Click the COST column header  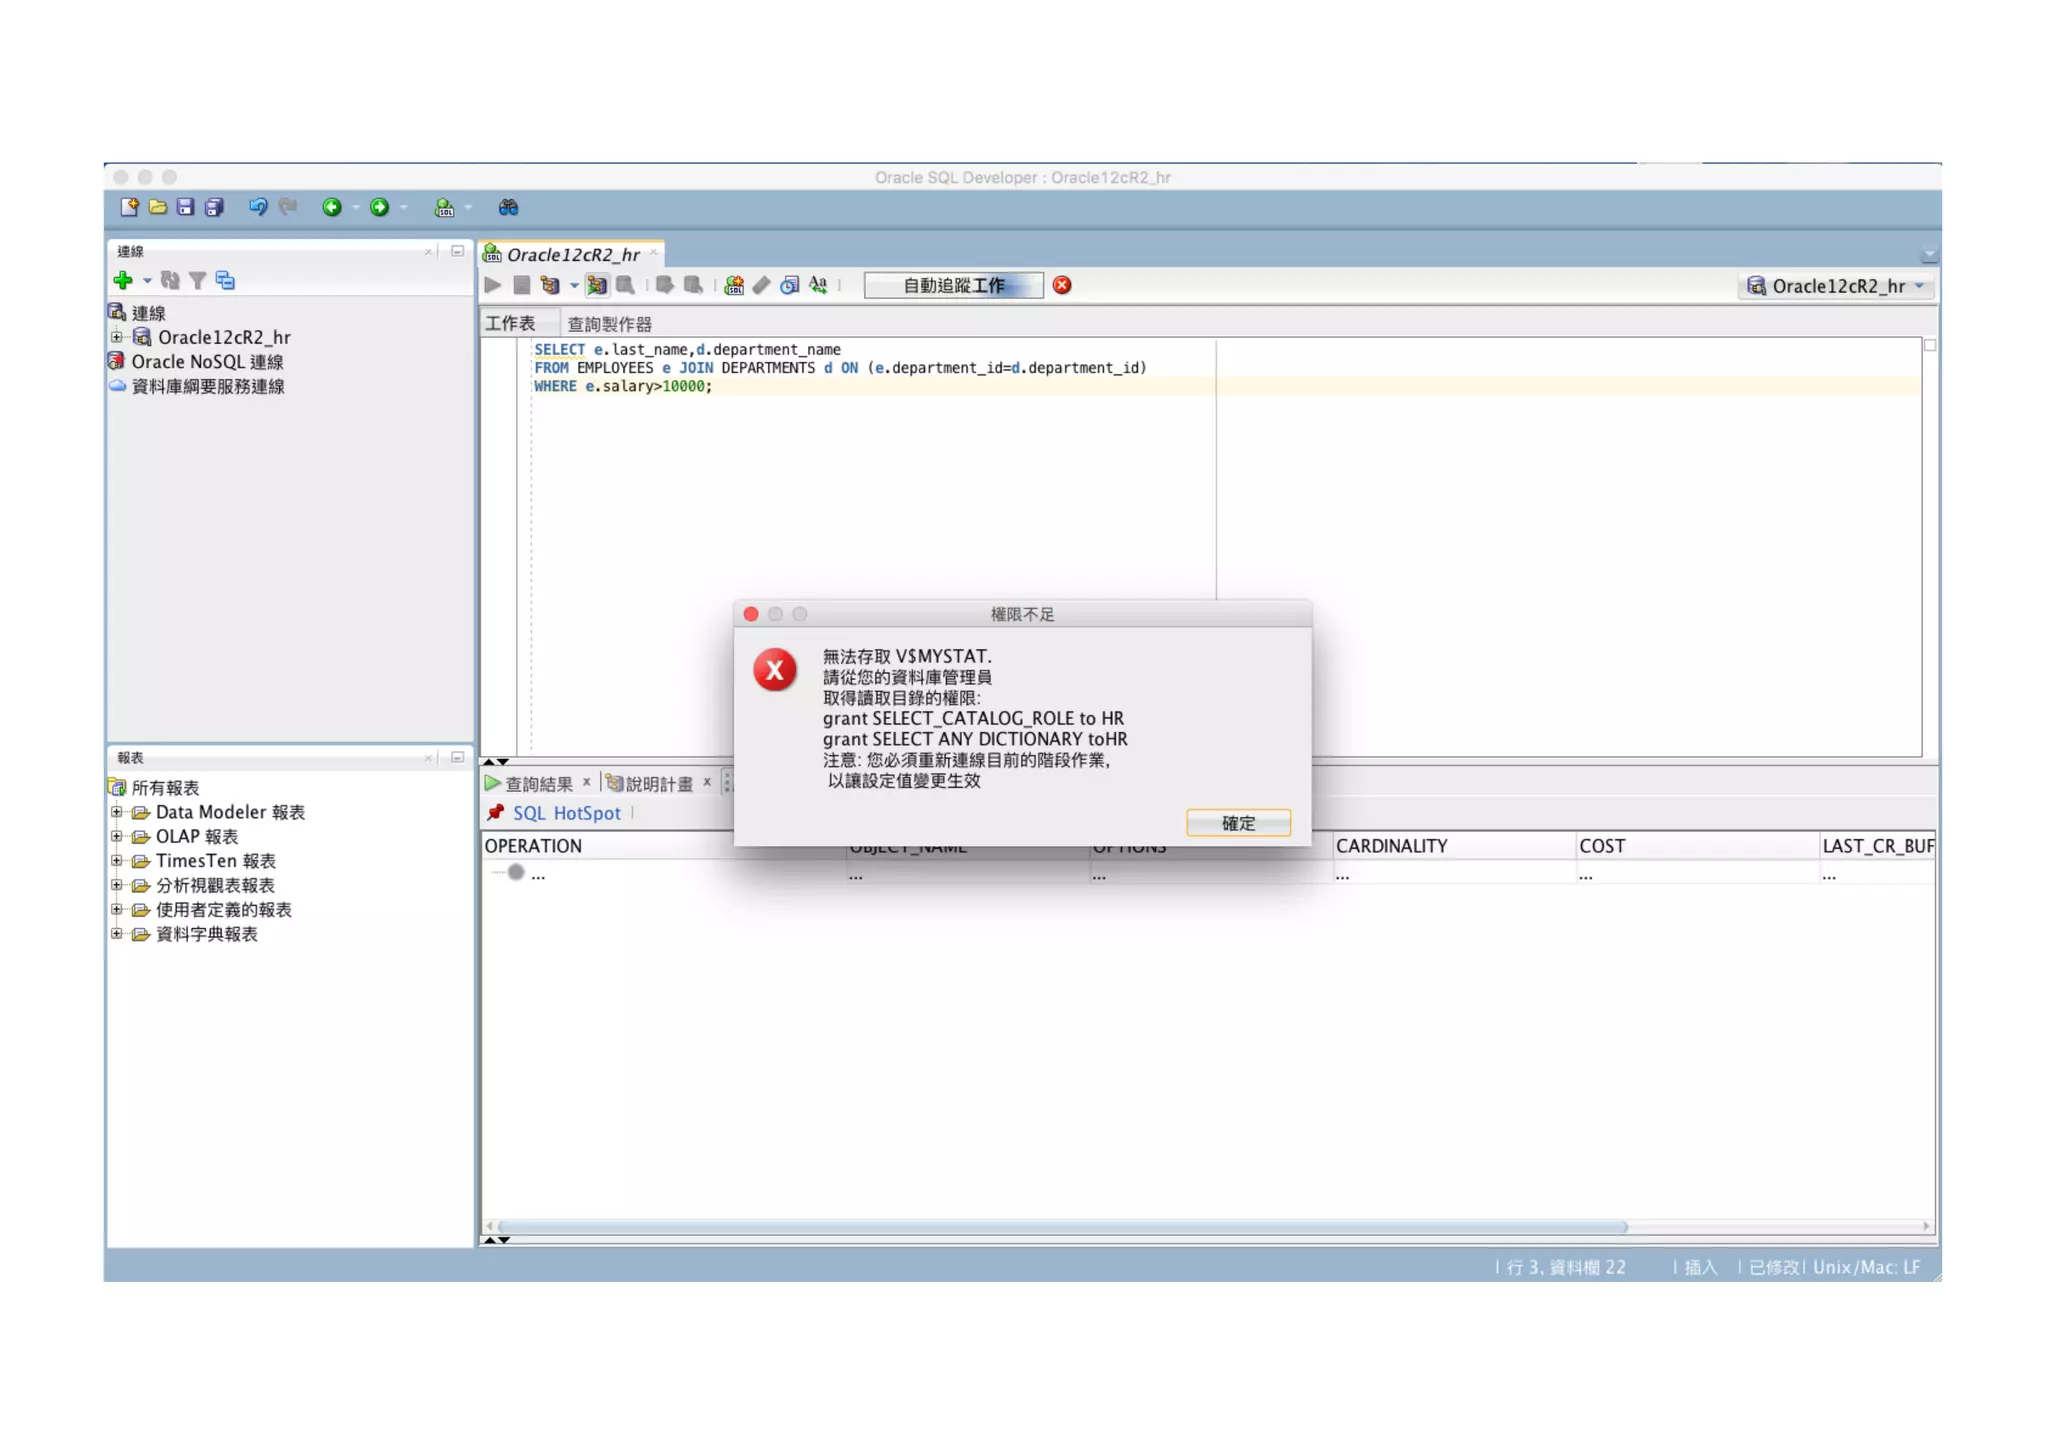click(1696, 846)
